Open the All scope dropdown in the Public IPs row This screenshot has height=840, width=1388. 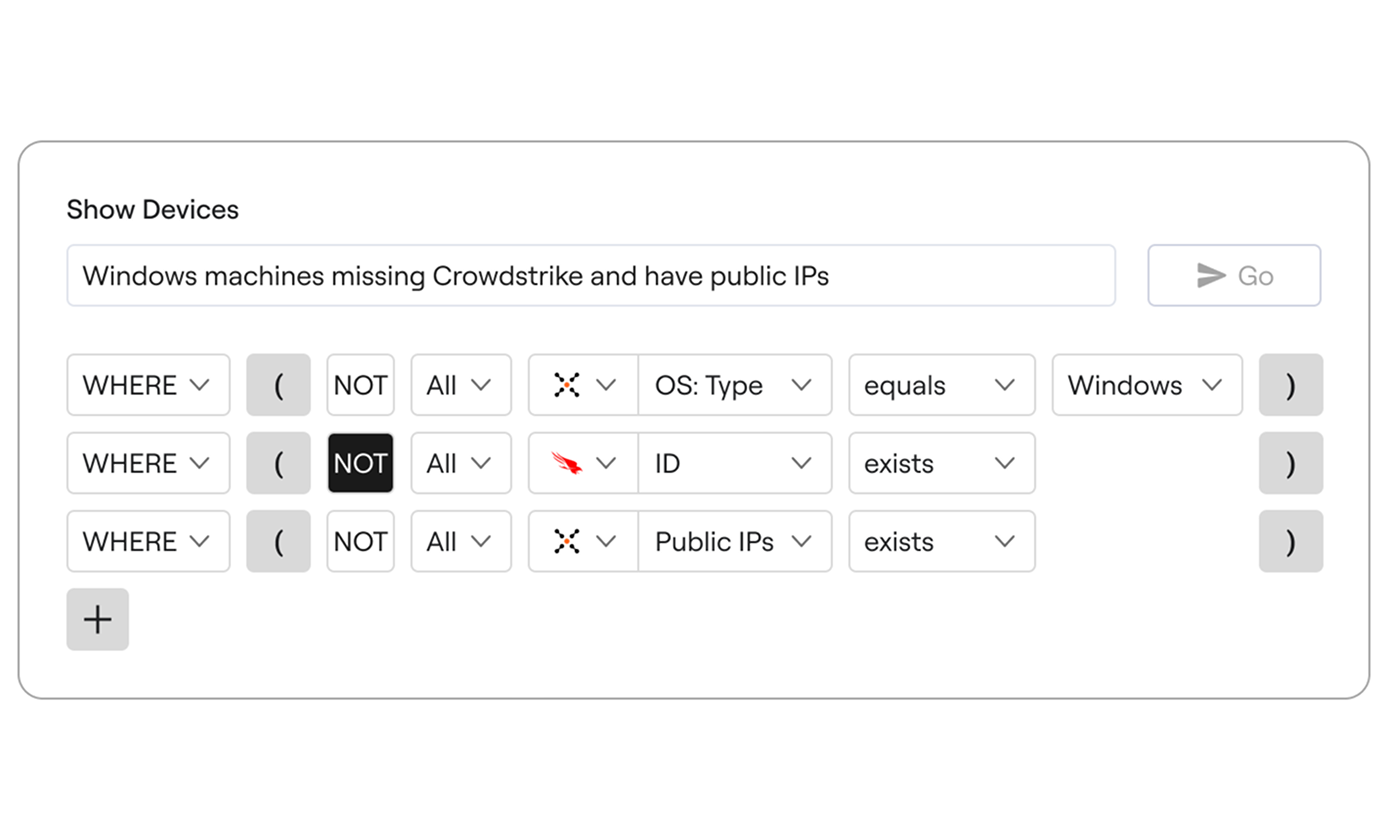(460, 541)
